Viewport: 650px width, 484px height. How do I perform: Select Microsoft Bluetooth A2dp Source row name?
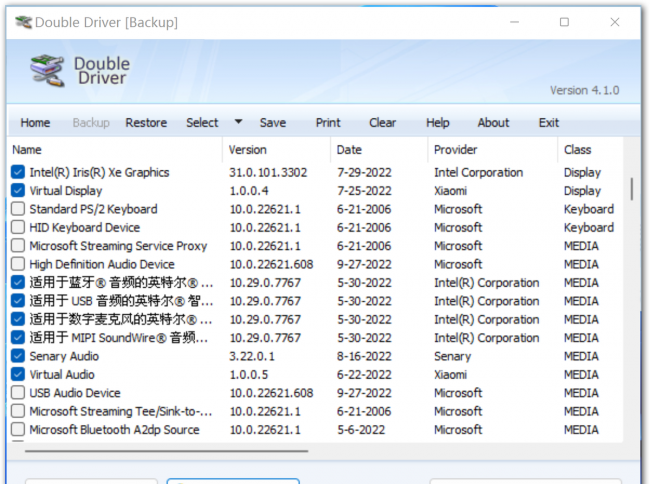[114, 430]
